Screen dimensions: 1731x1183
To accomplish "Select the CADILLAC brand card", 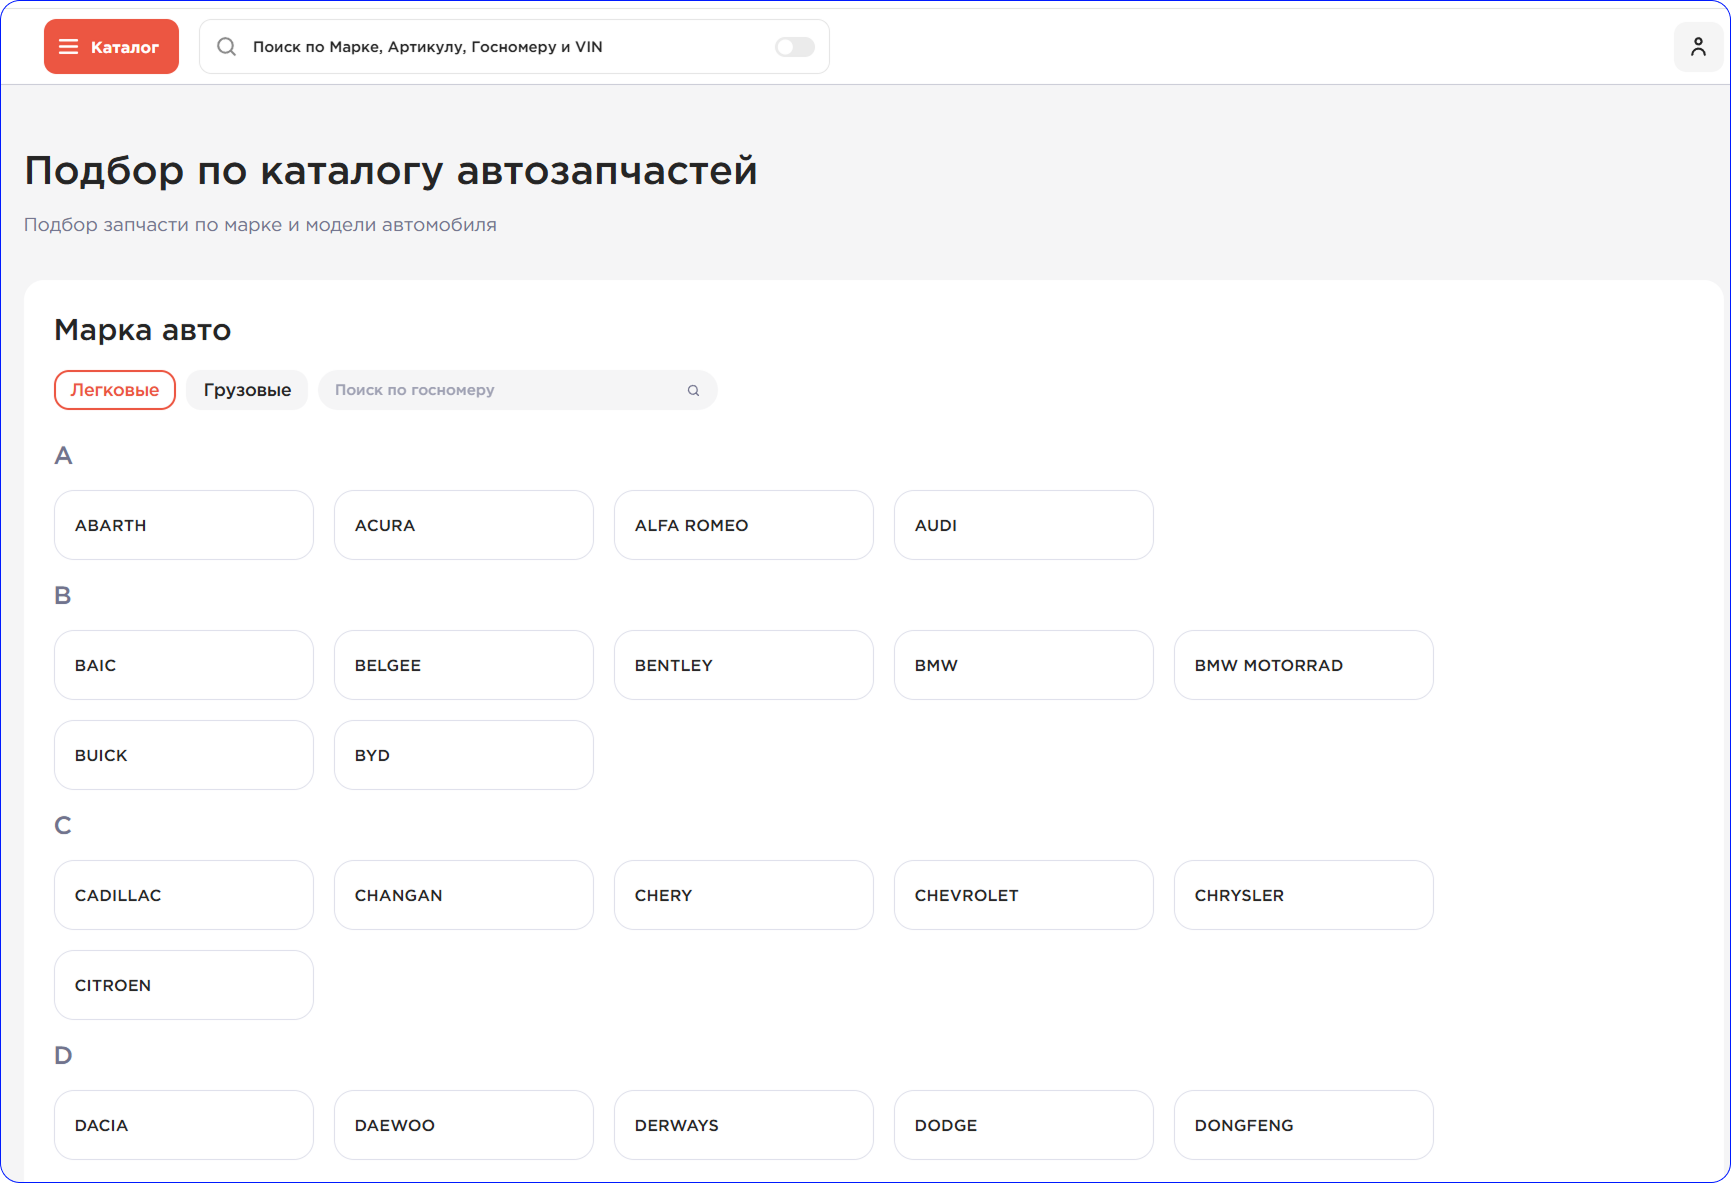I will click(184, 895).
